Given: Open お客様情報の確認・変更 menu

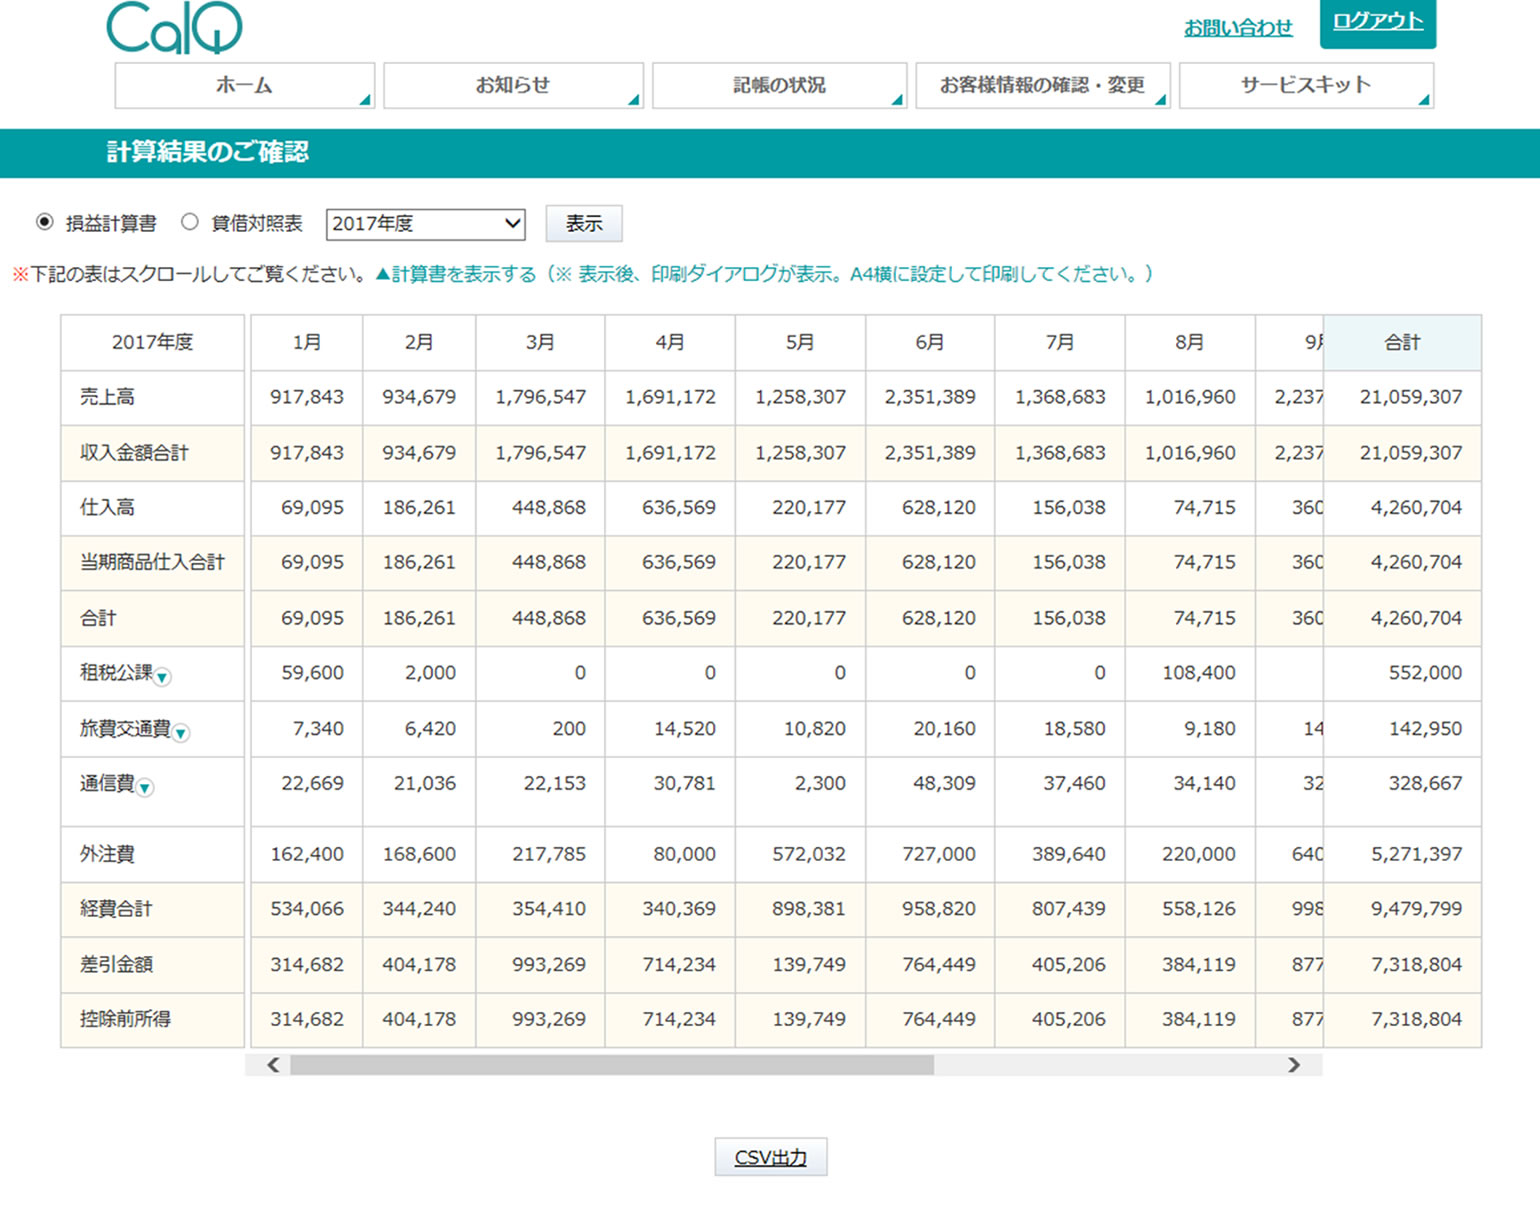Looking at the screenshot, I should point(1042,85).
